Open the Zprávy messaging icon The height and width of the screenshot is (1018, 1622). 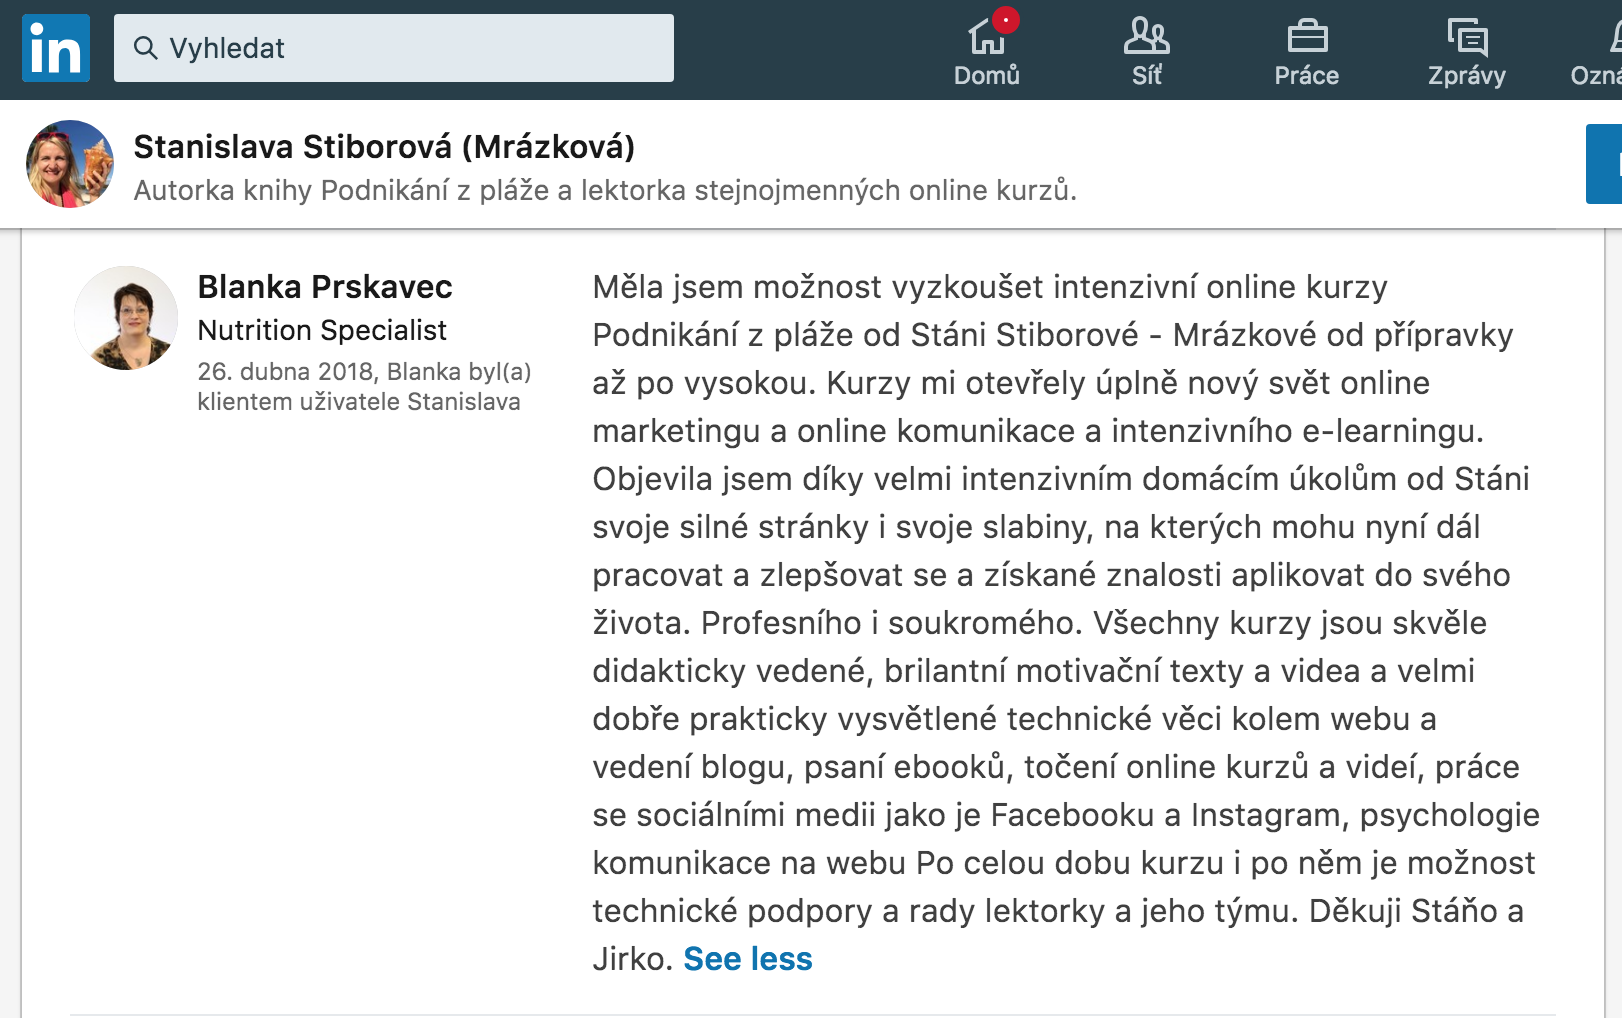coord(1467,37)
